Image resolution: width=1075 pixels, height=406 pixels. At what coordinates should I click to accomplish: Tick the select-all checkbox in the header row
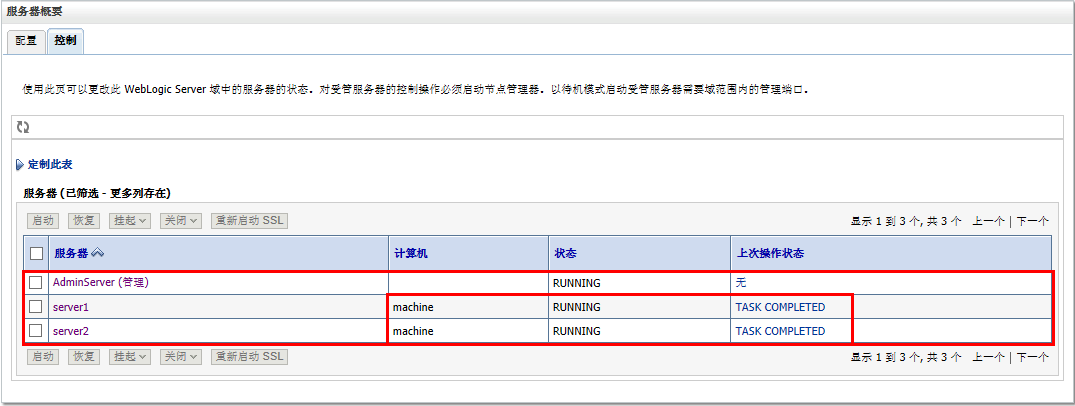click(36, 254)
